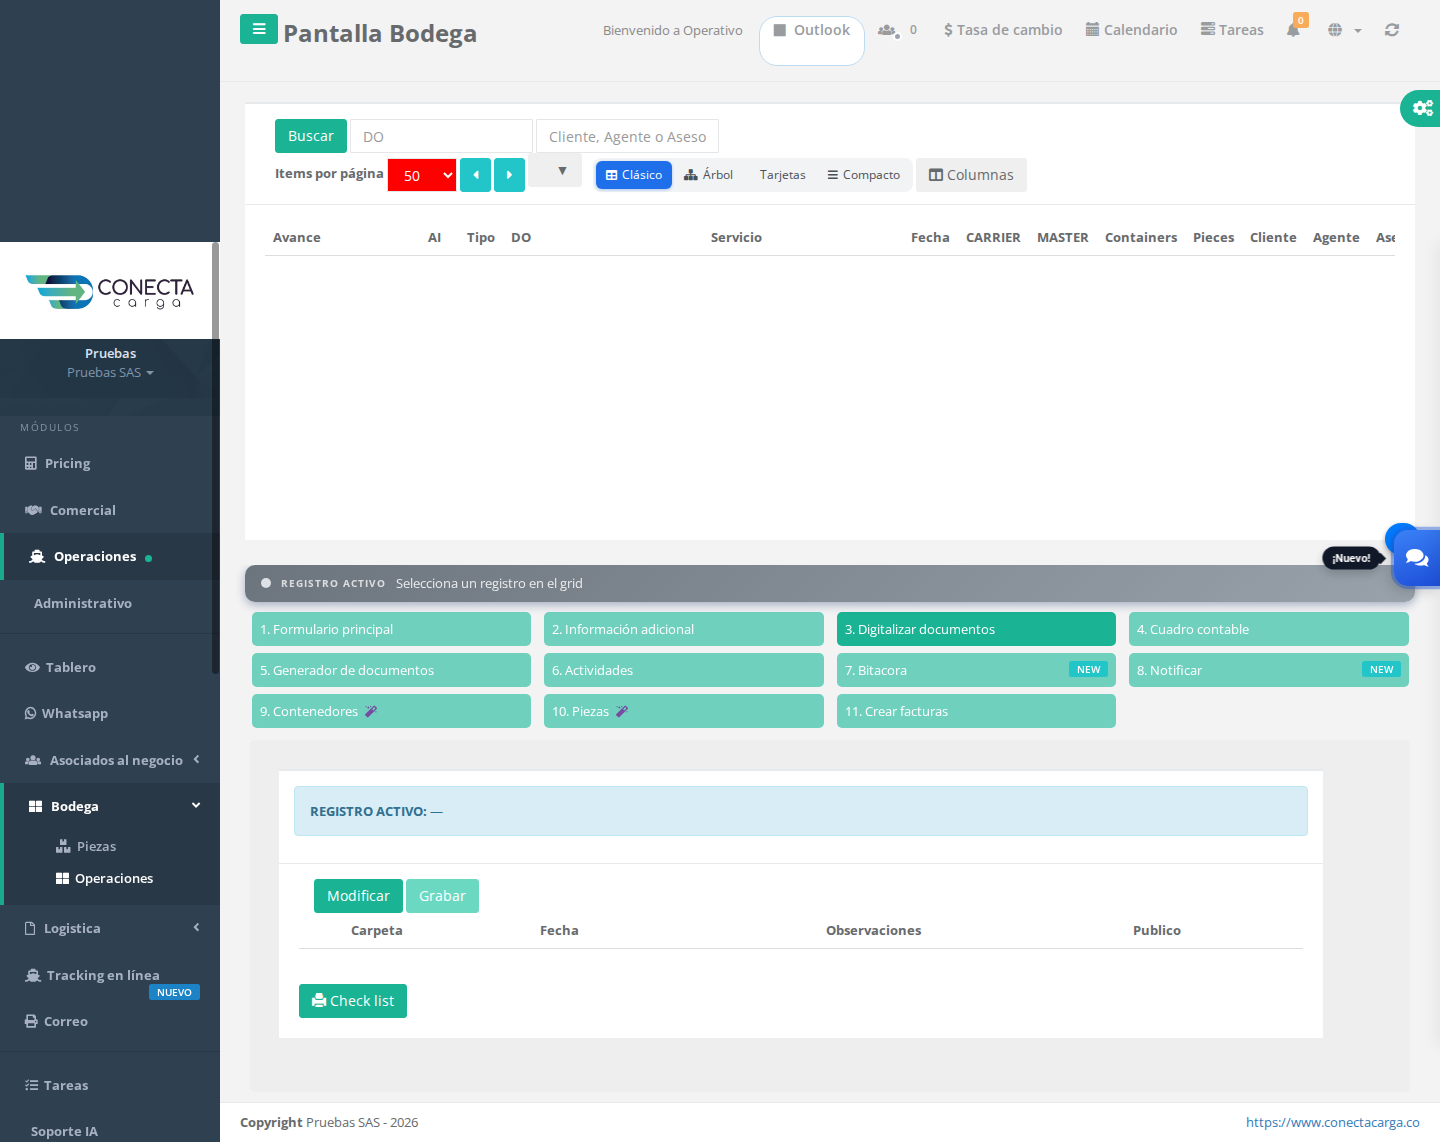
Task: Click the refresh icon in top bar
Action: point(1392,30)
